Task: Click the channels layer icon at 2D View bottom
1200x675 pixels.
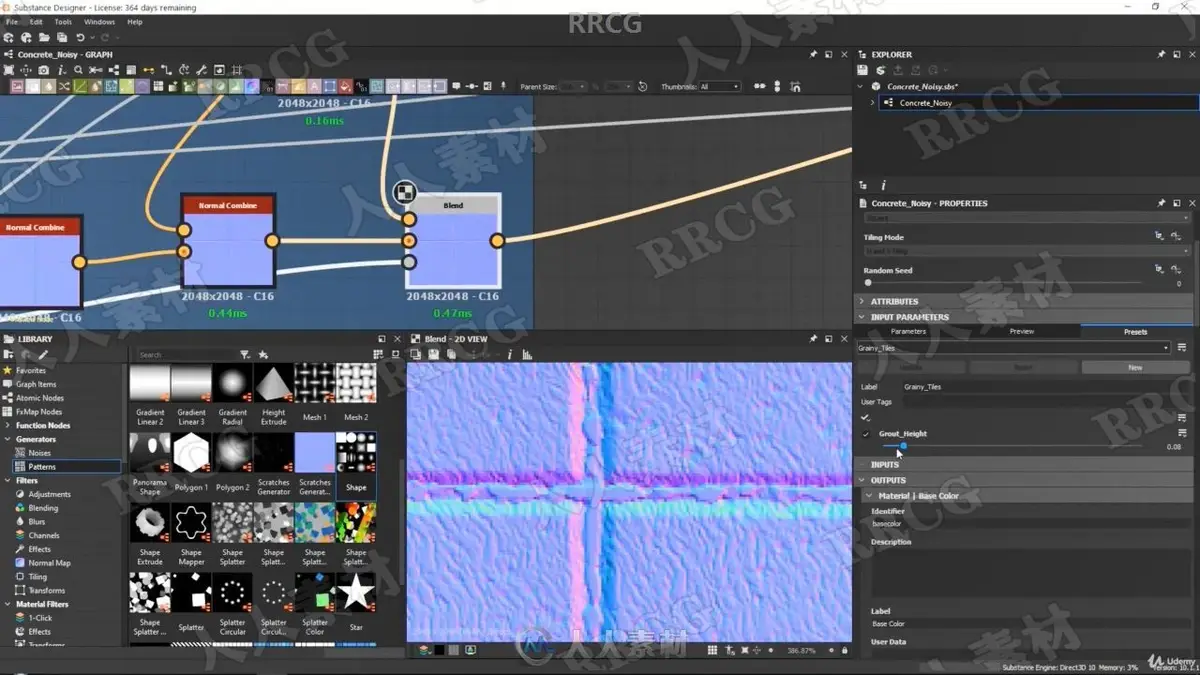Action: [424, 650]
